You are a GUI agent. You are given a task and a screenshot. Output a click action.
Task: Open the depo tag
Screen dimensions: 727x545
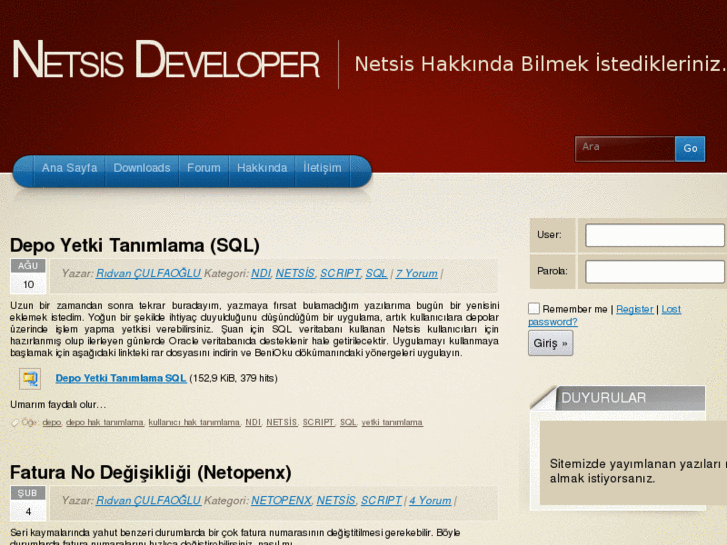coord(52,423)
